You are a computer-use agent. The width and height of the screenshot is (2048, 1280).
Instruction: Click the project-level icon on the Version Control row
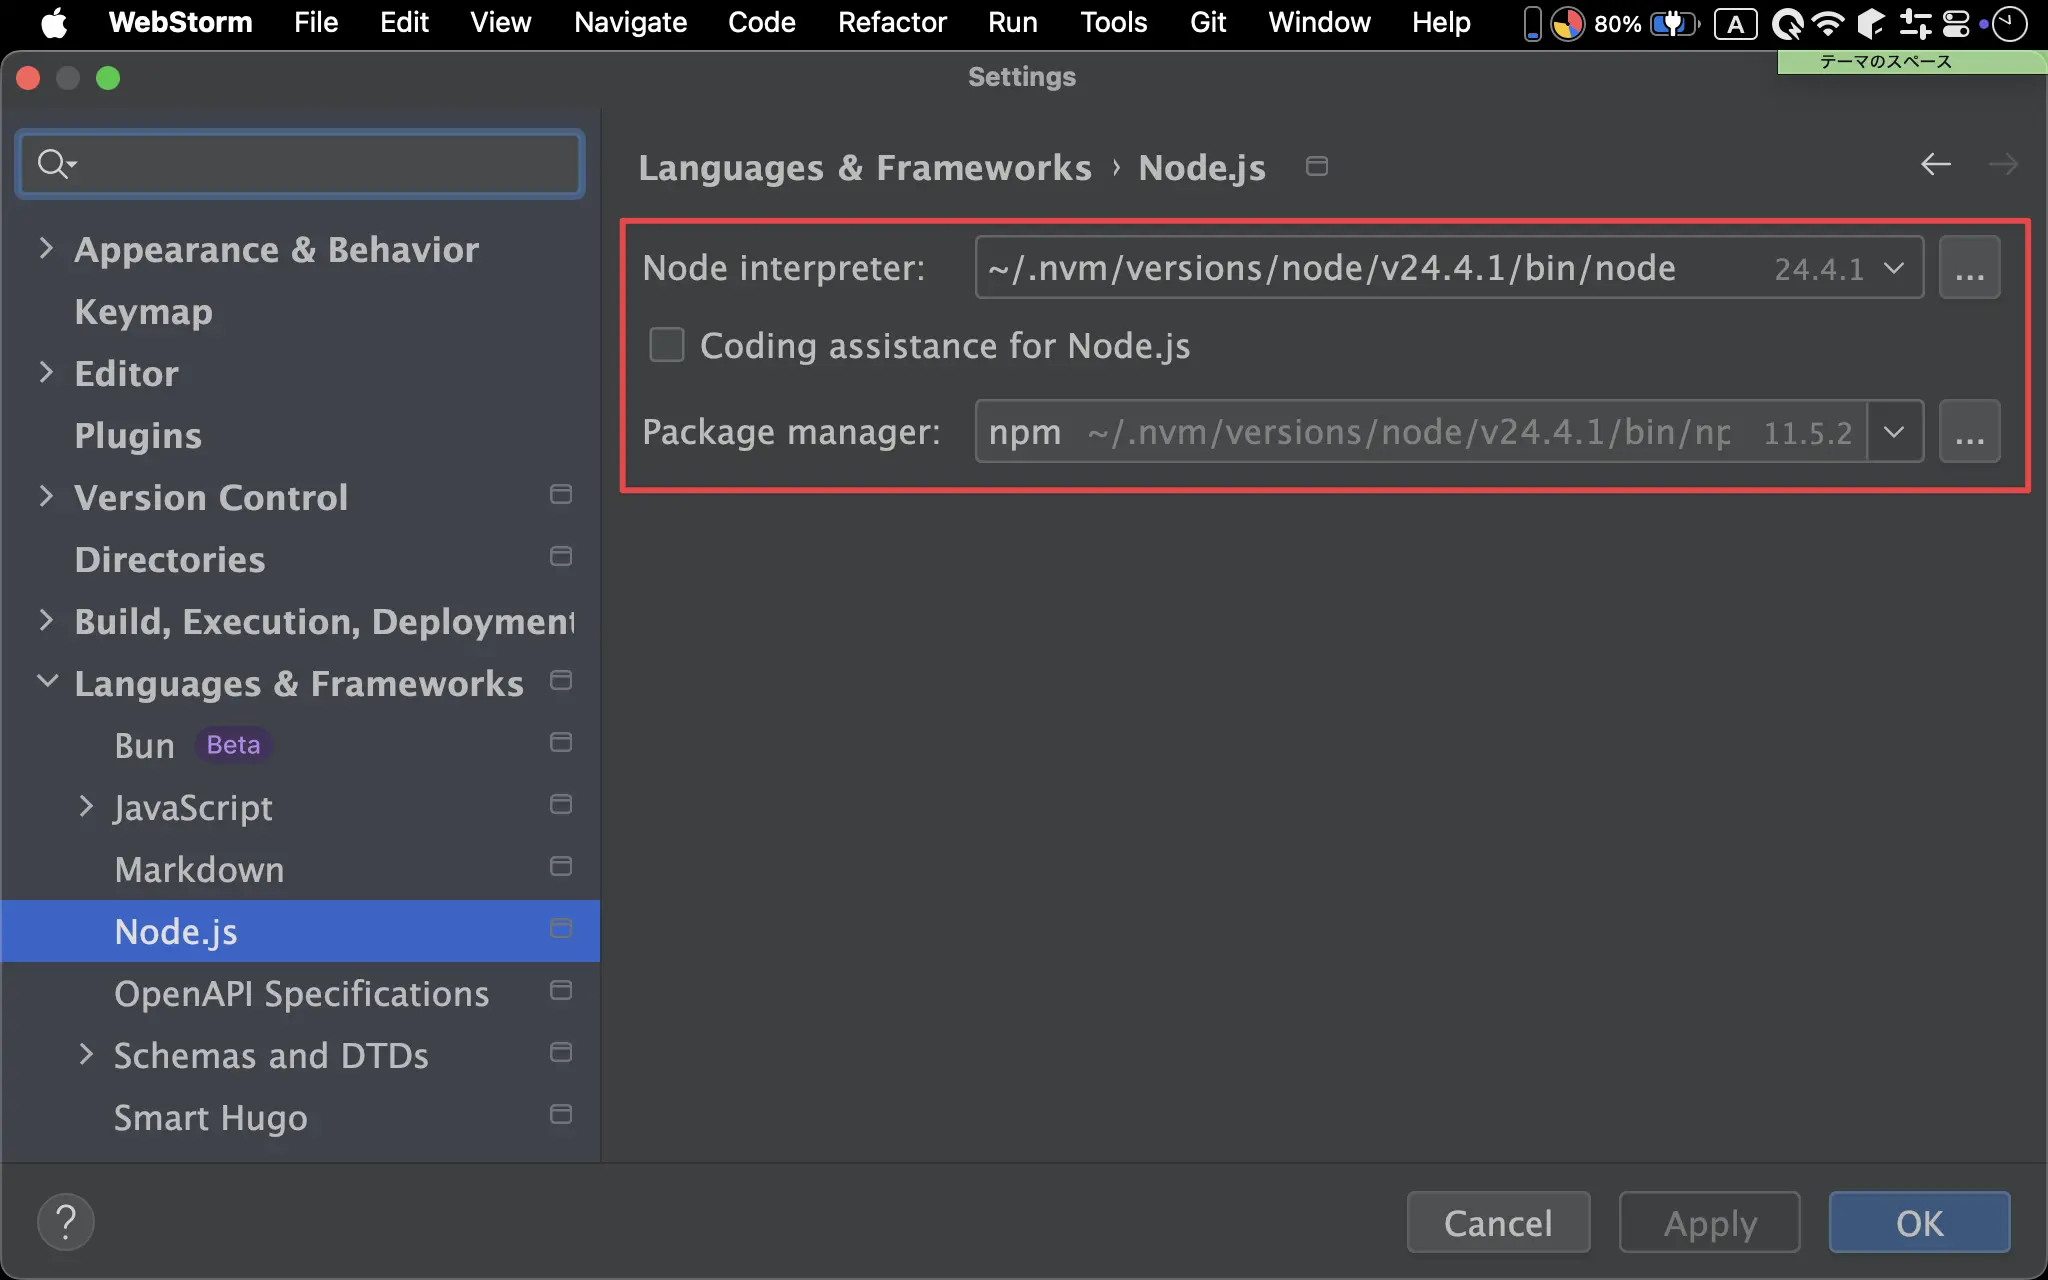pyautogui.click(x=561, y=495)
